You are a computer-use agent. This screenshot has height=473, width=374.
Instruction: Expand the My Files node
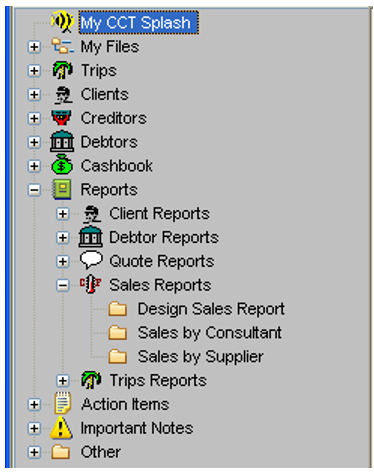(34, 47)
